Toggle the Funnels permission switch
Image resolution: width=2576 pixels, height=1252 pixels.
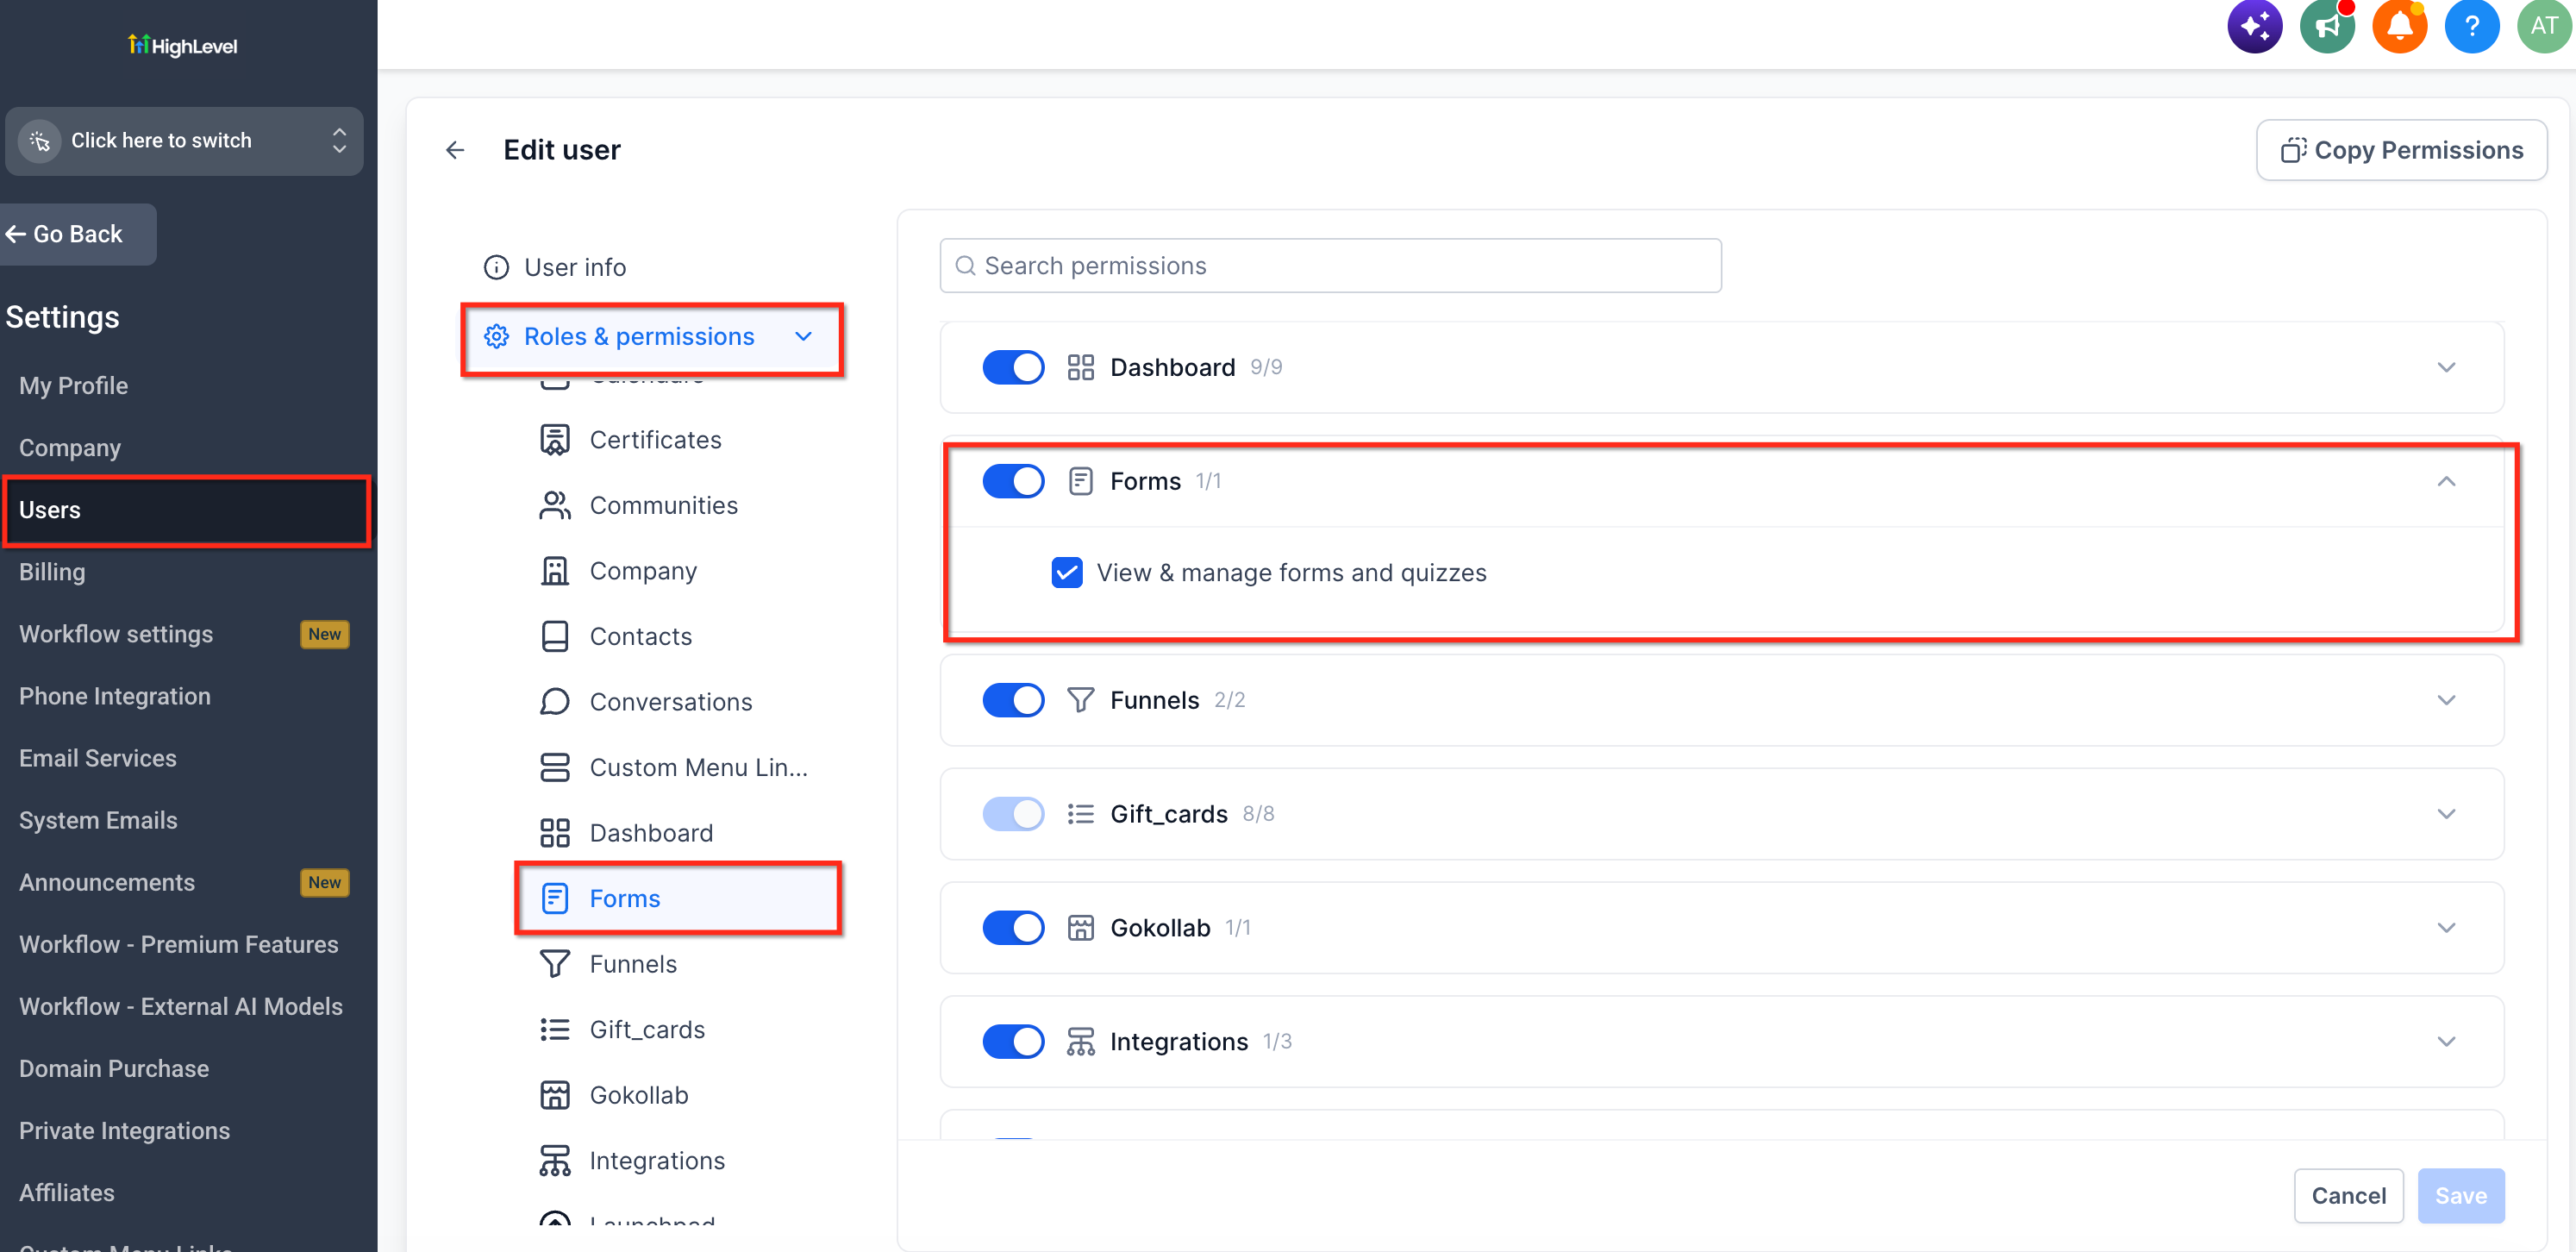[x=1013, y=700]
